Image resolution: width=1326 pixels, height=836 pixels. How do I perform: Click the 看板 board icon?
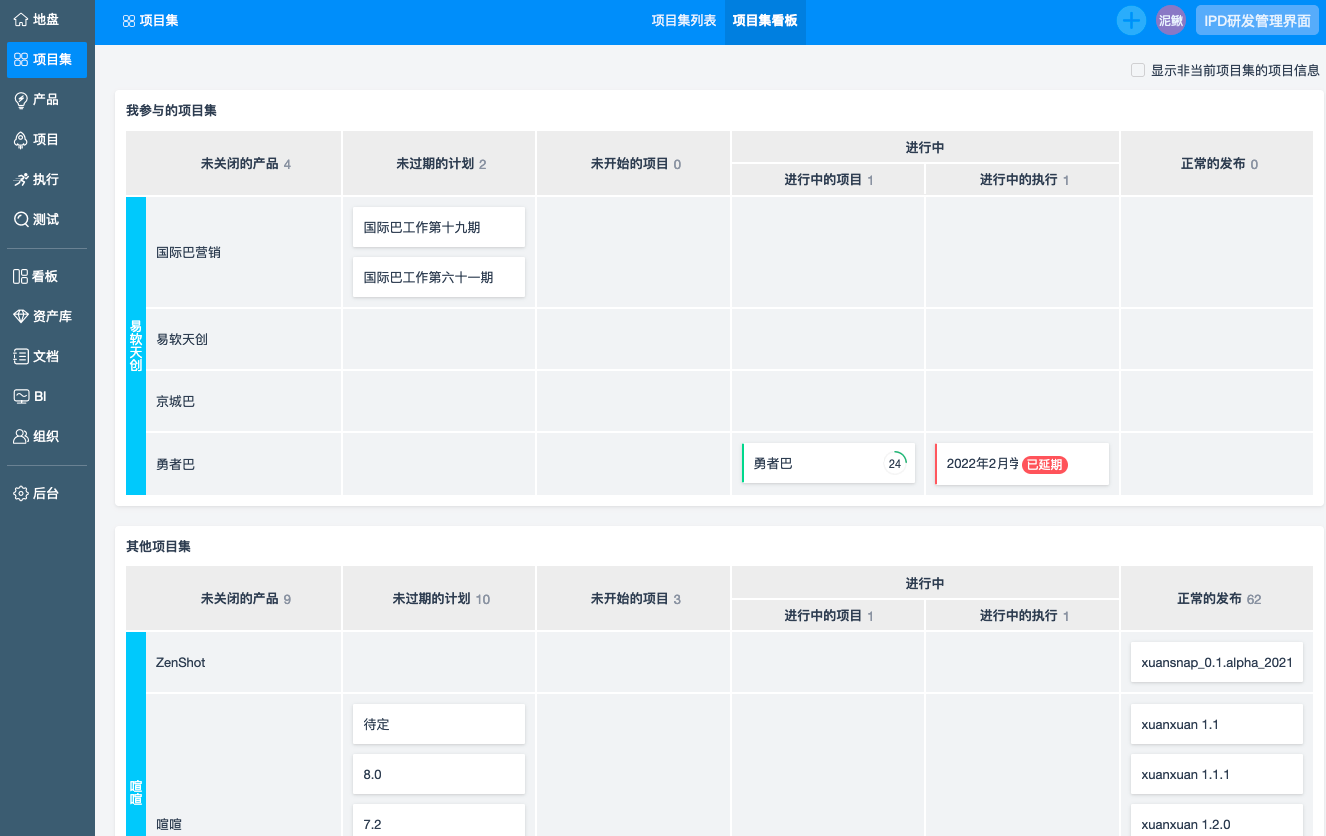click(21, 276)
